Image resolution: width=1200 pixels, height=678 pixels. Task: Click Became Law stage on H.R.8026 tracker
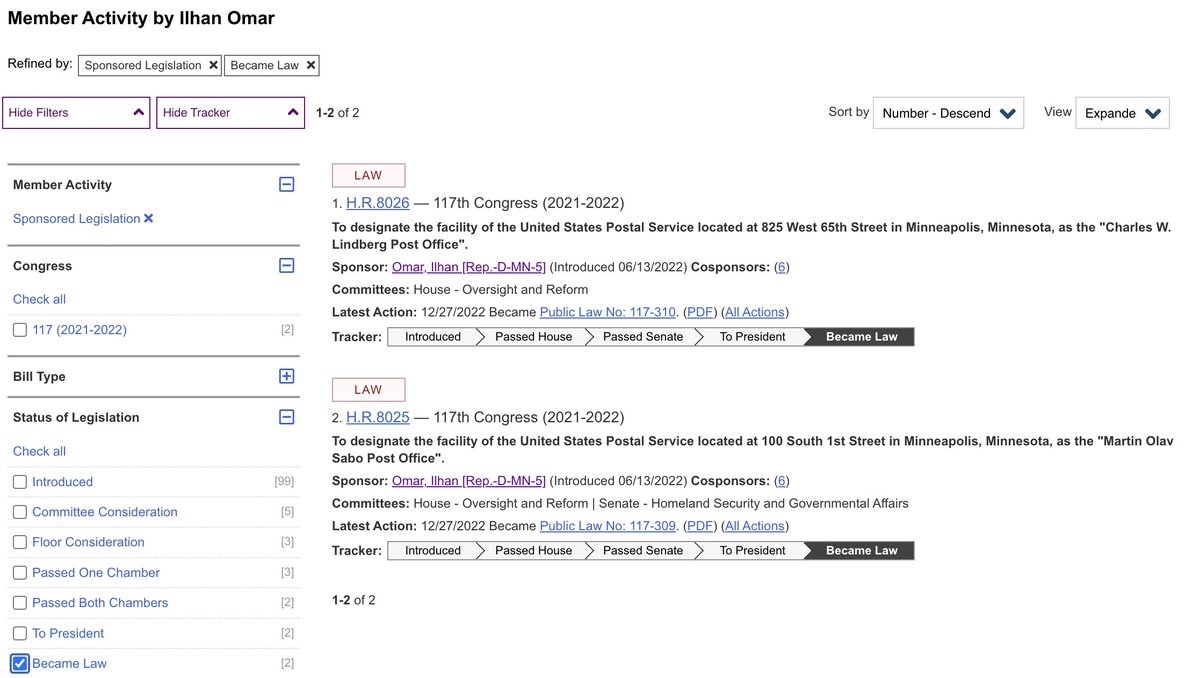click(x=858, y=336)
